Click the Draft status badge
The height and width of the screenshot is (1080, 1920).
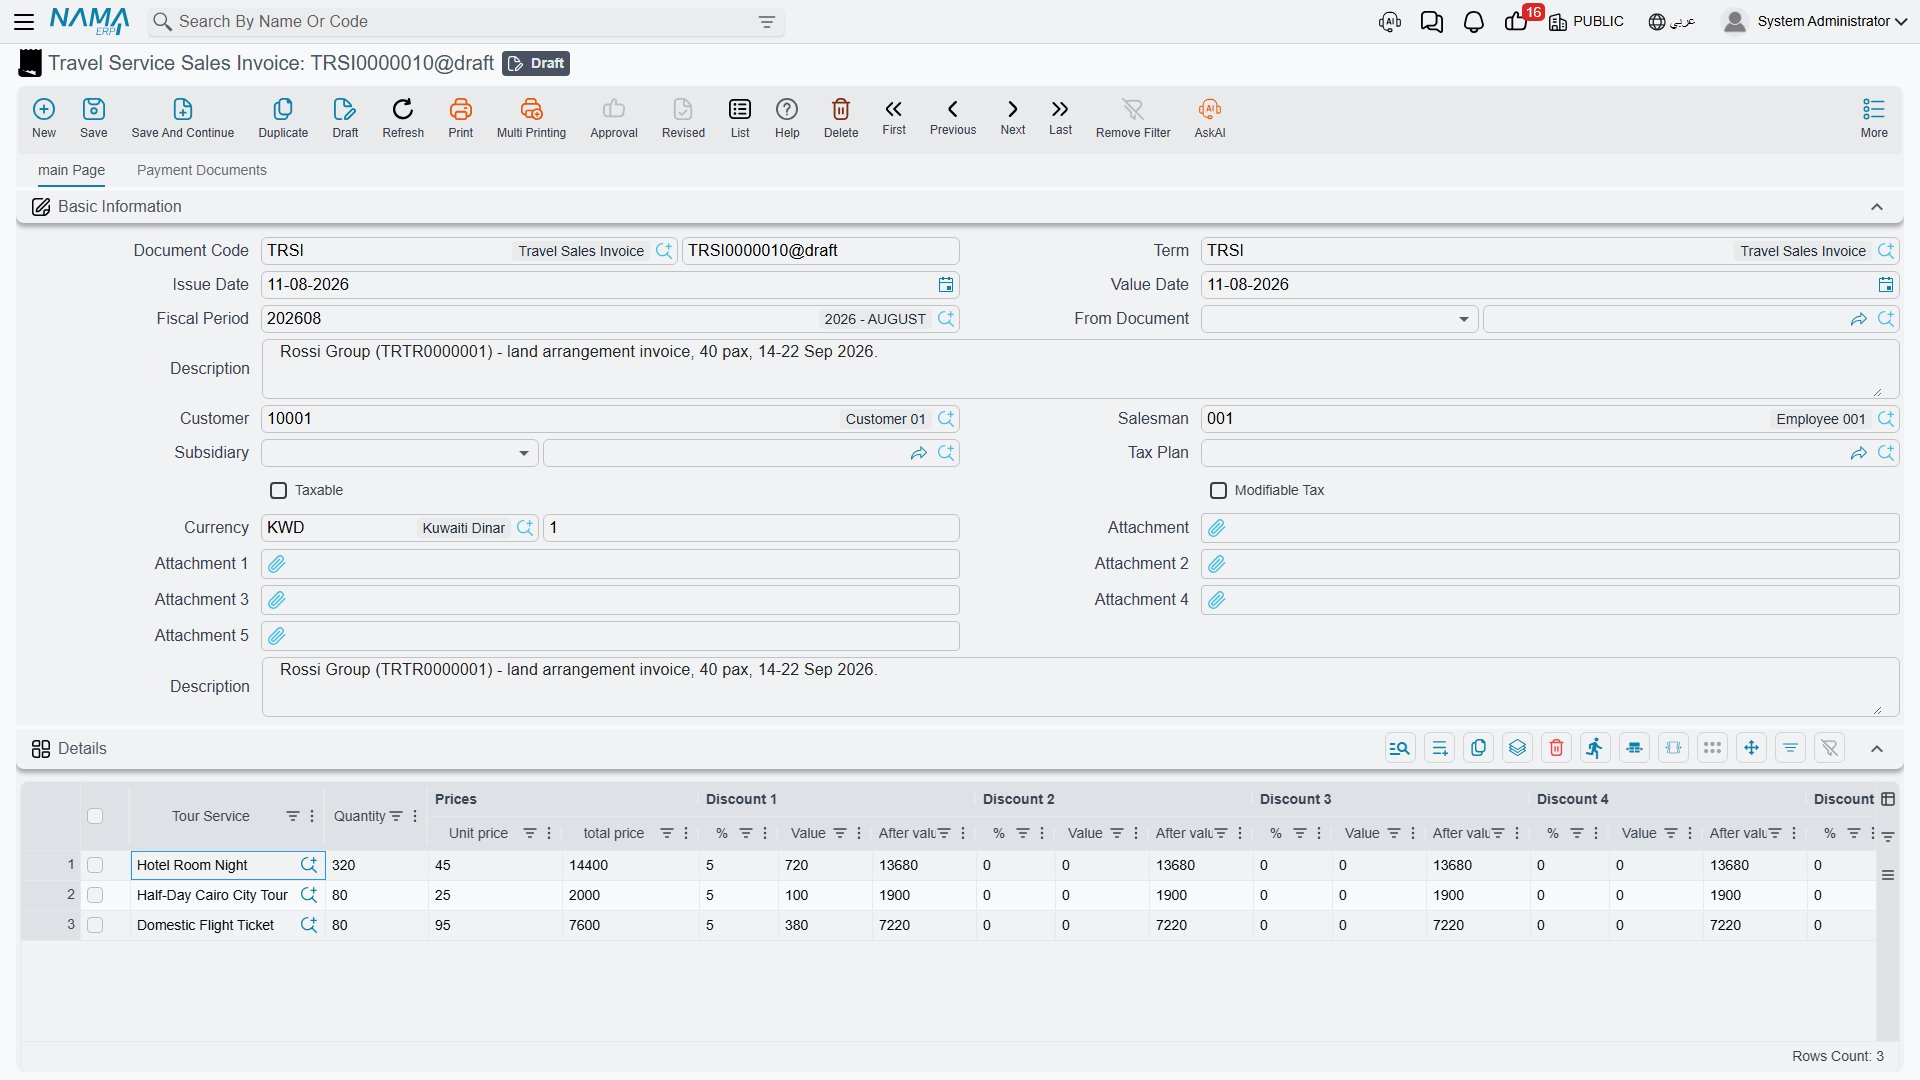click(536, 63)
